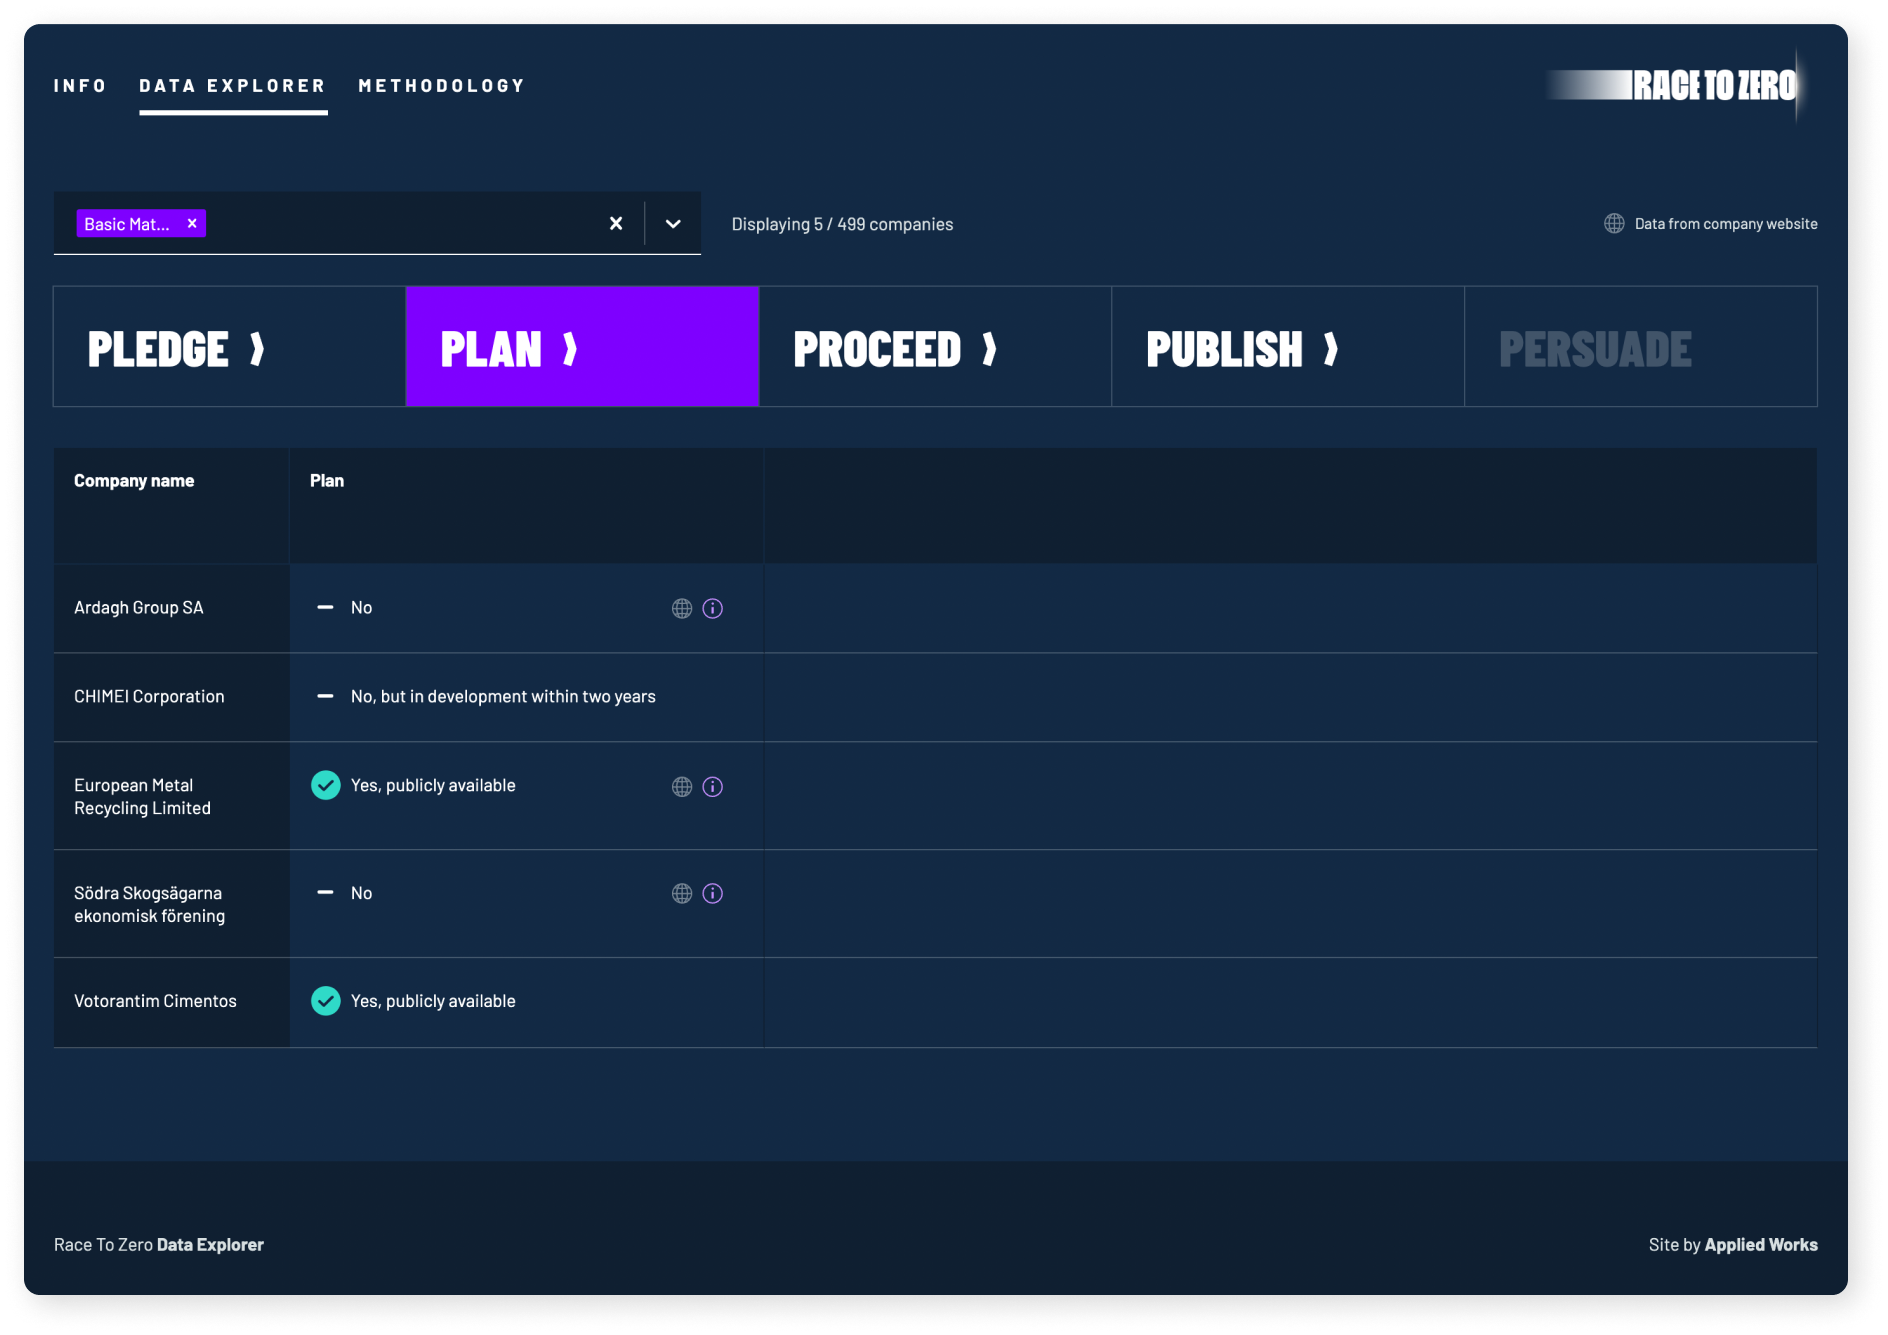Click the green checkmark for European Metal Recycling
This screenshot has height=1335, width=1888.
pyautogui.click(x=326, y=785)
